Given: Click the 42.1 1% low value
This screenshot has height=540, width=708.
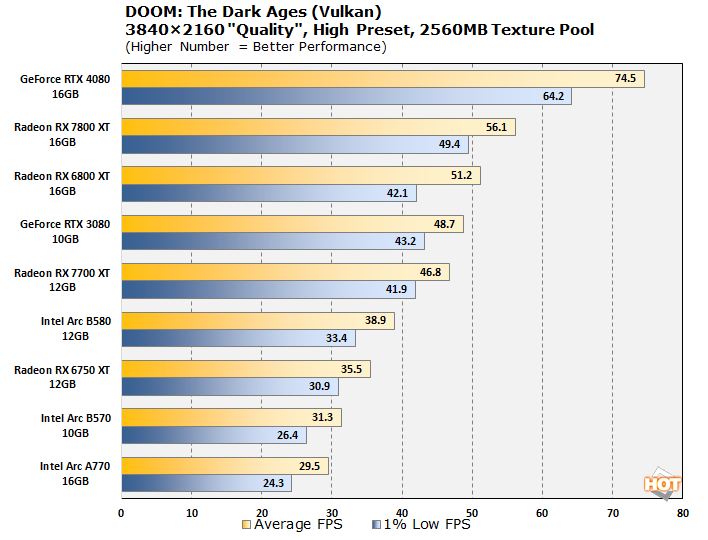Looking at the screenshot, I should (x=397, y=193).
